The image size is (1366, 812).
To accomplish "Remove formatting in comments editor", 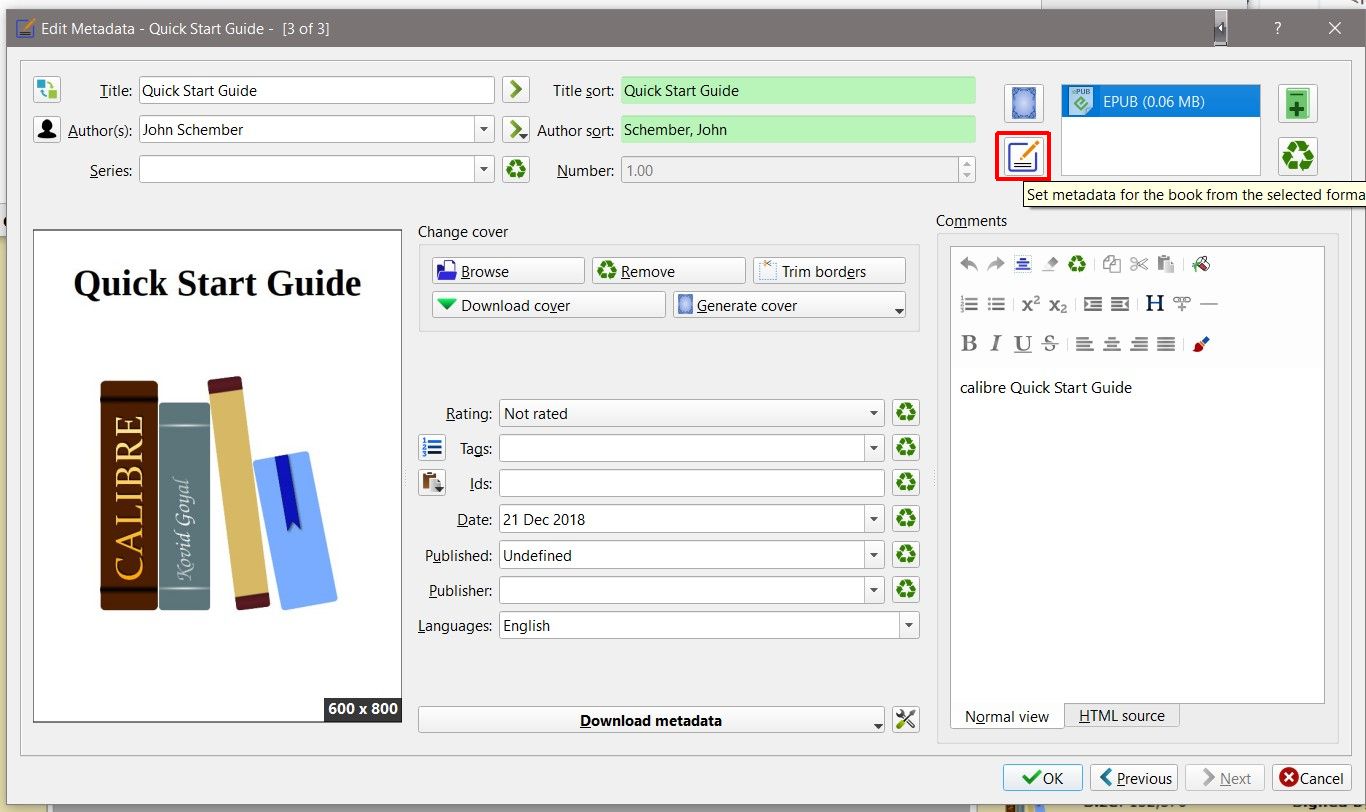I will click(x=1049, y=264).
